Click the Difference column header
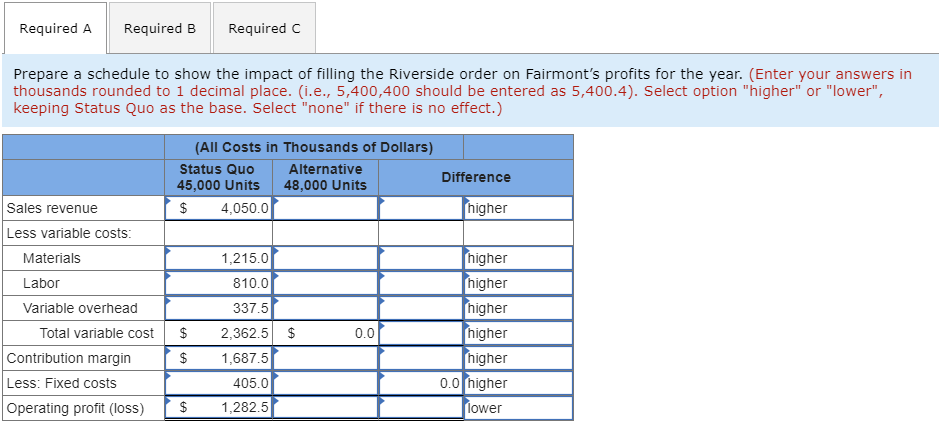948x422 pixels. coord(476,177)
